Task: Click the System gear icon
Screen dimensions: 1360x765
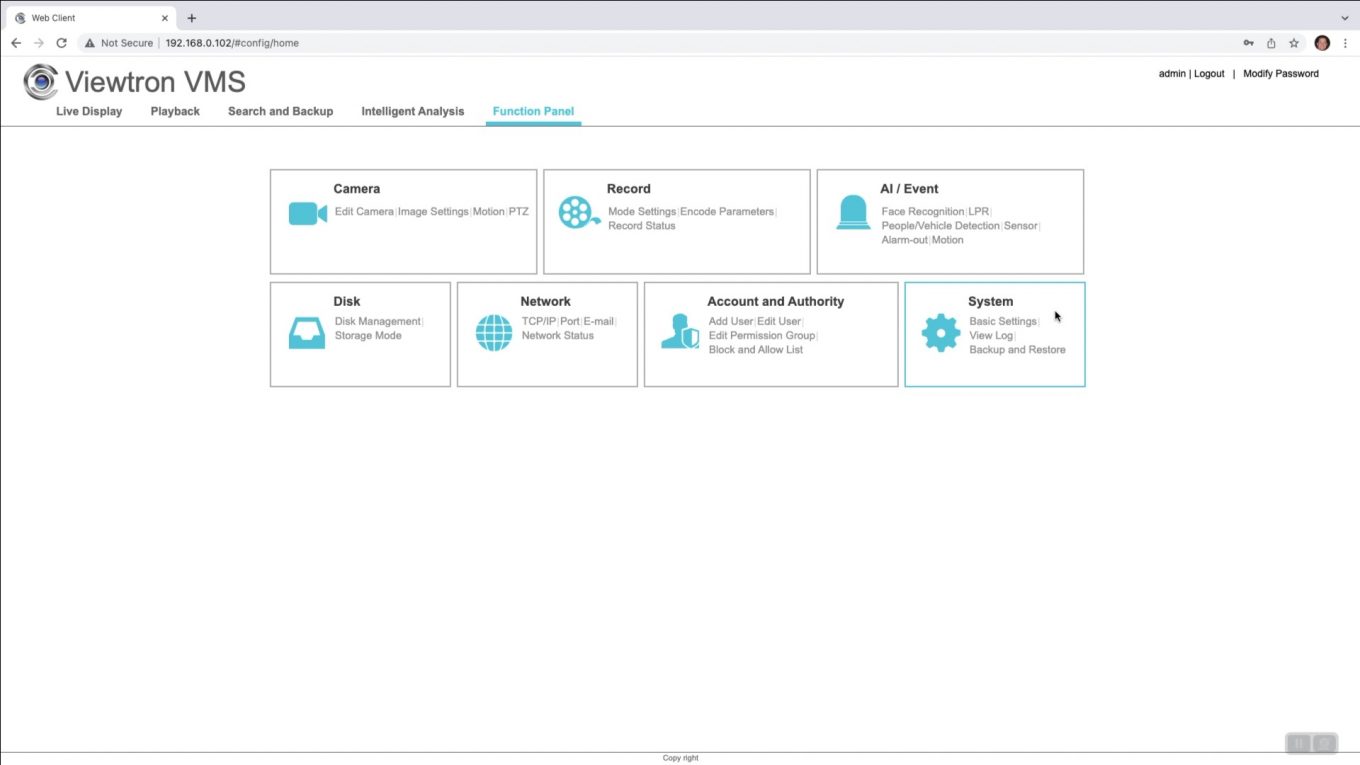Action: pyautogui.click(x=940, y=333)
